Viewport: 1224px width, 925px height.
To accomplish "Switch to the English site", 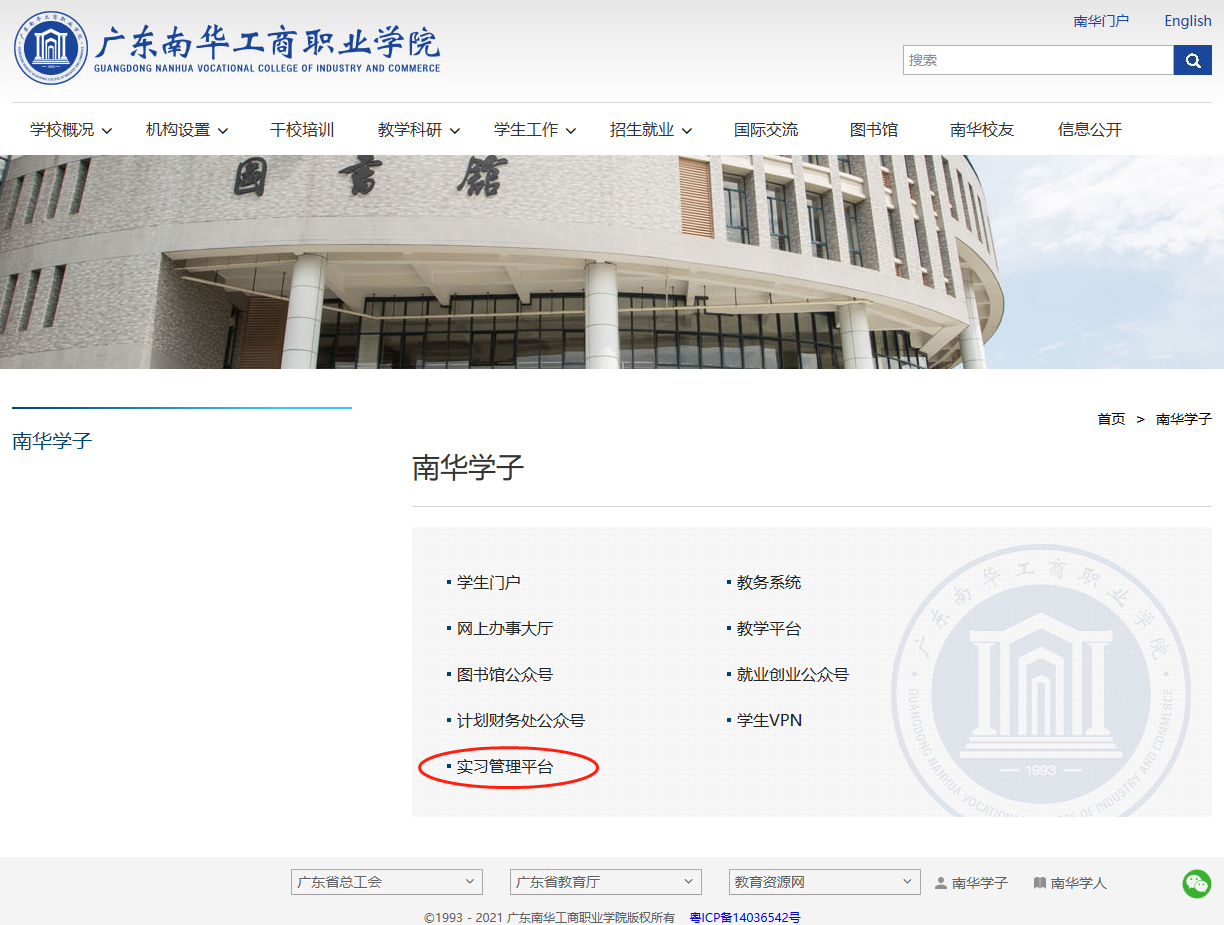I will click(x=1187, y=21).
